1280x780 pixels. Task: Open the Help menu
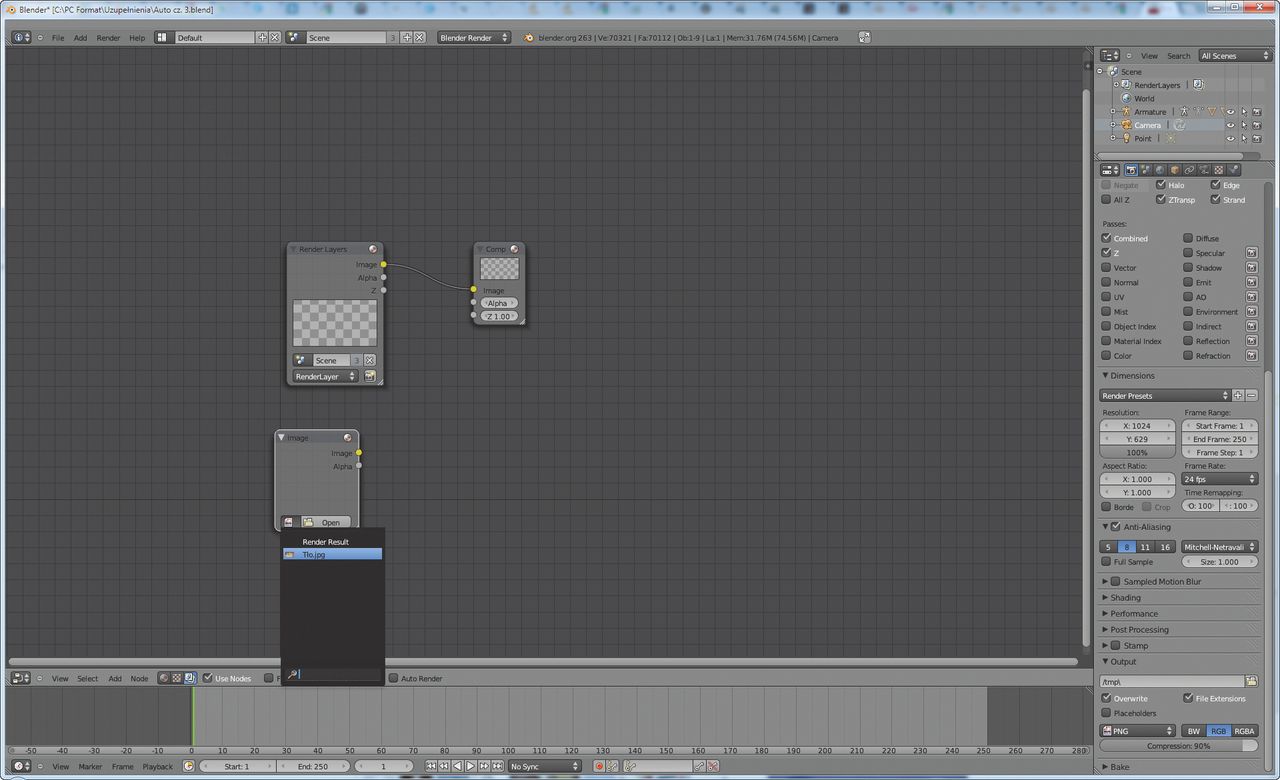[x=137, y=38]
